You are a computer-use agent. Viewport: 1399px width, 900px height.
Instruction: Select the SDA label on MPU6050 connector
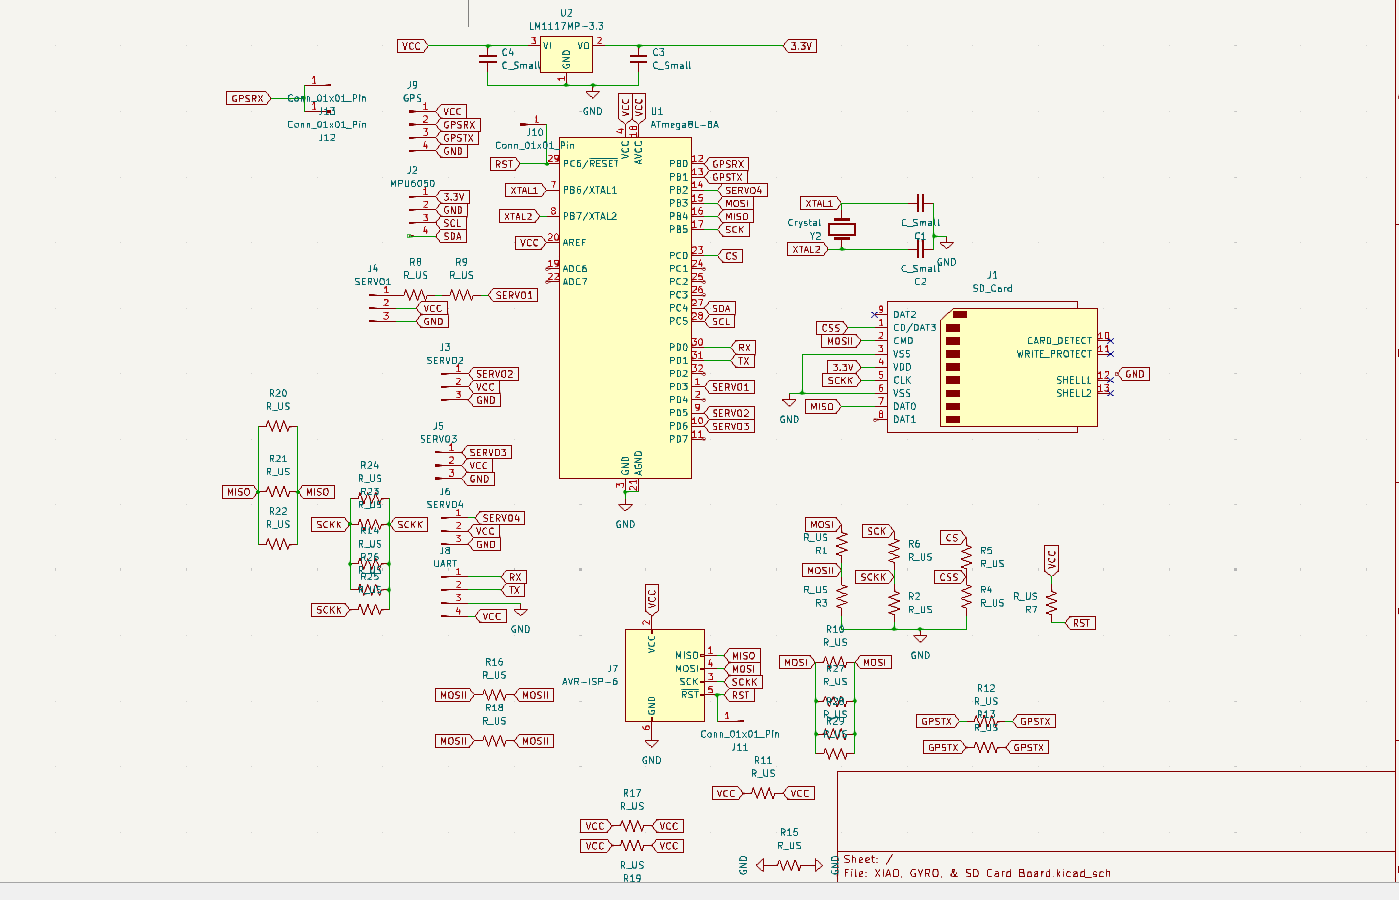pos(452,236)
